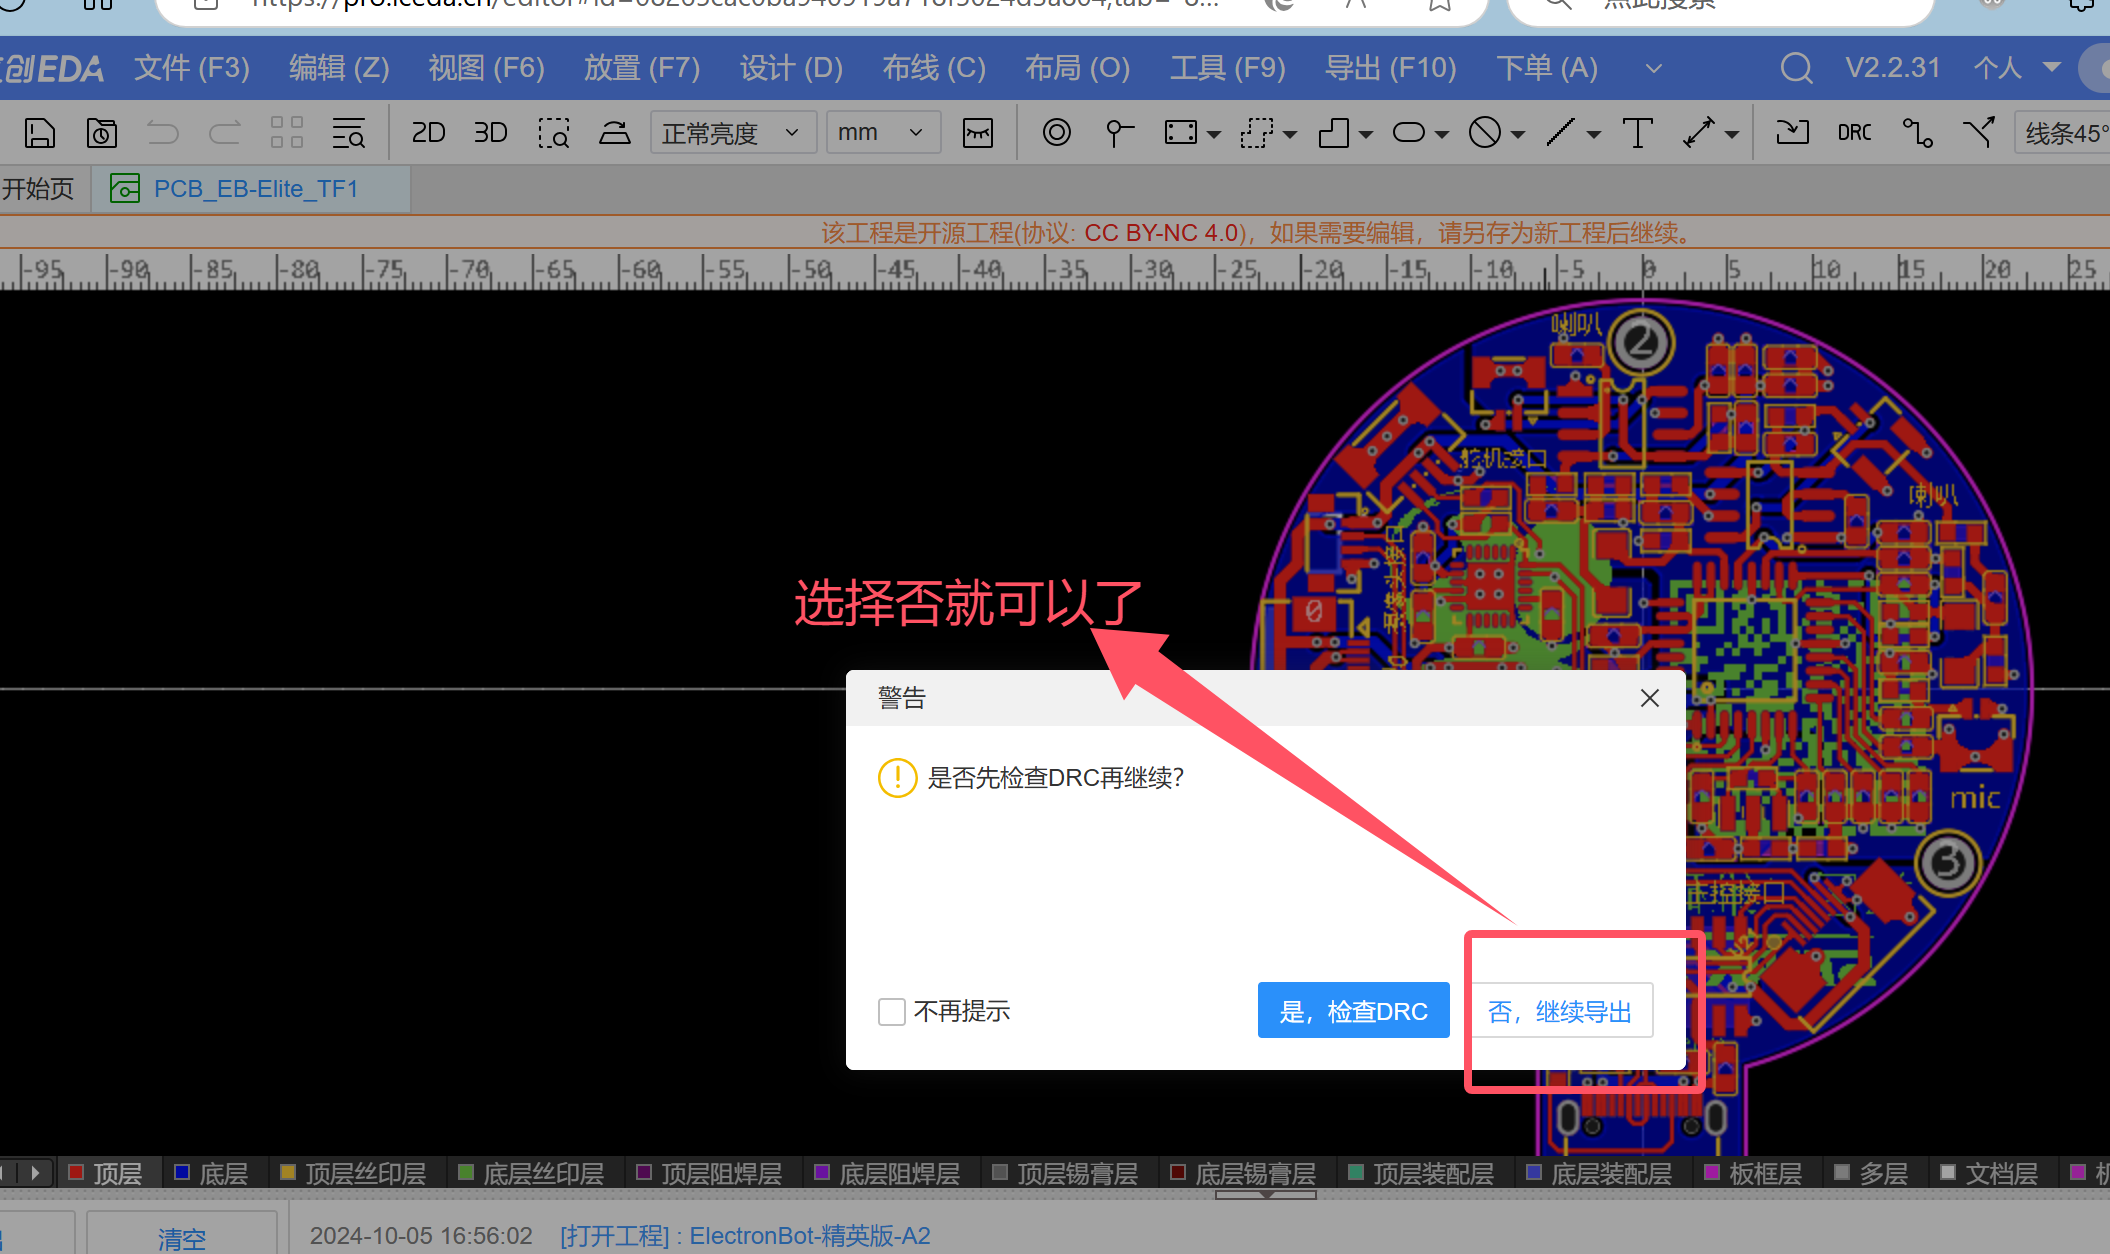Open the 个人 account dropdown
The height and width of the screenshot is (1254, 2110).
pos(2017,68)
